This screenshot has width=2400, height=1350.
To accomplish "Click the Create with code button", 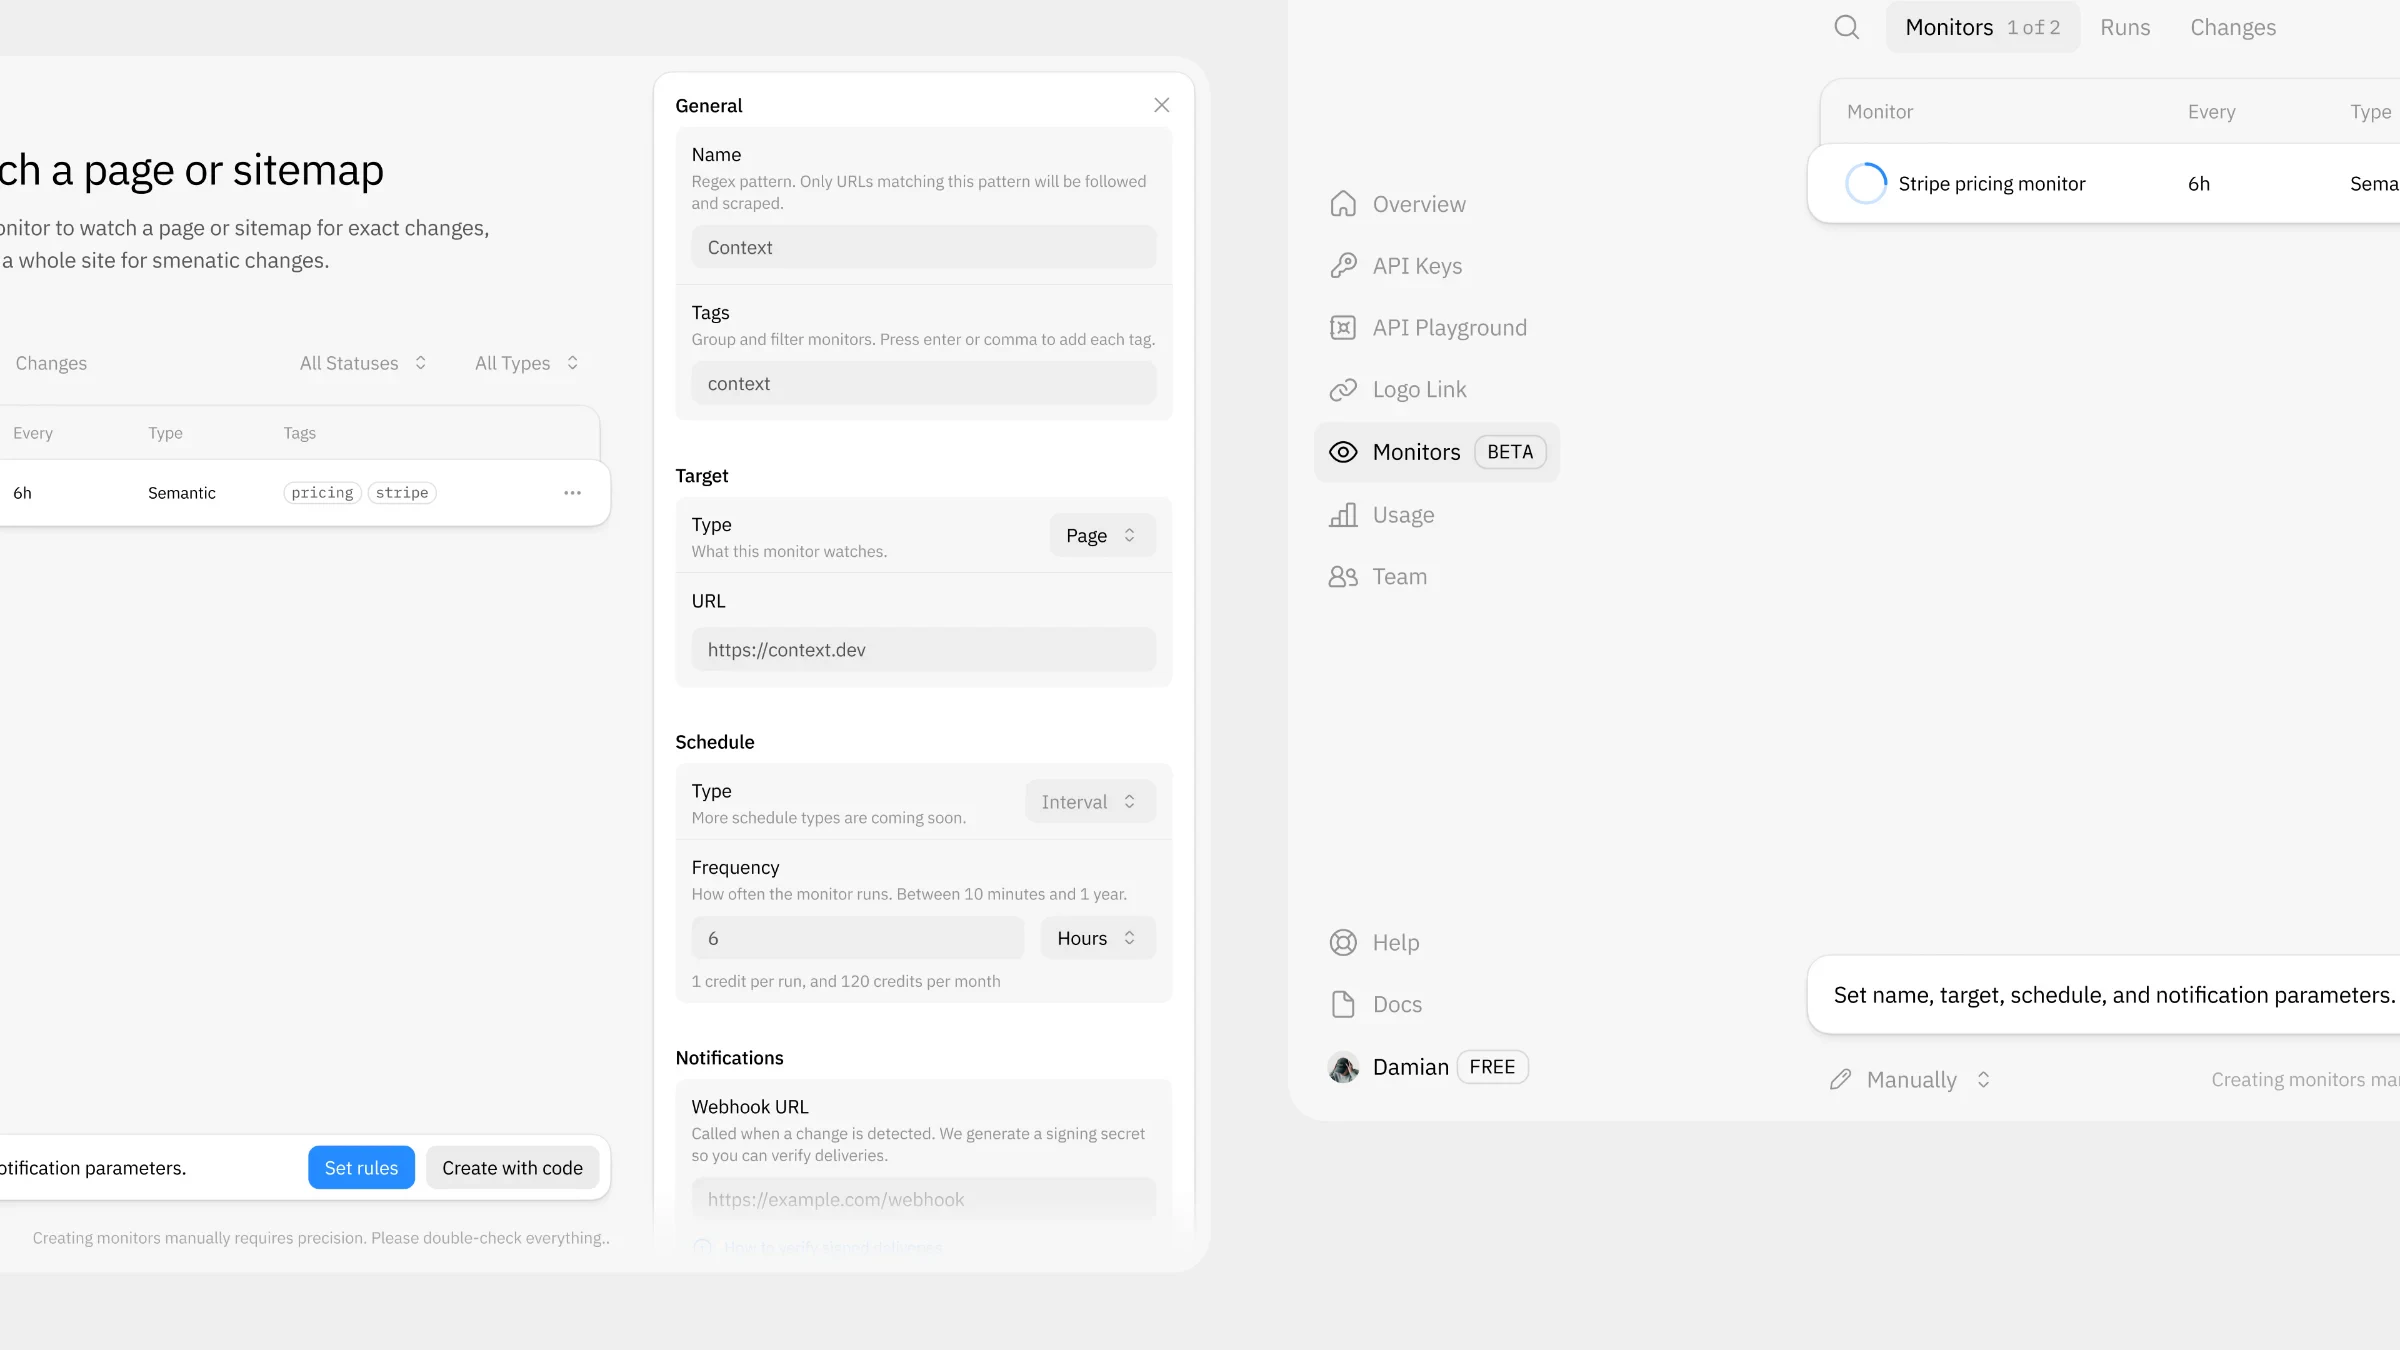I will tap(512, 1168).
